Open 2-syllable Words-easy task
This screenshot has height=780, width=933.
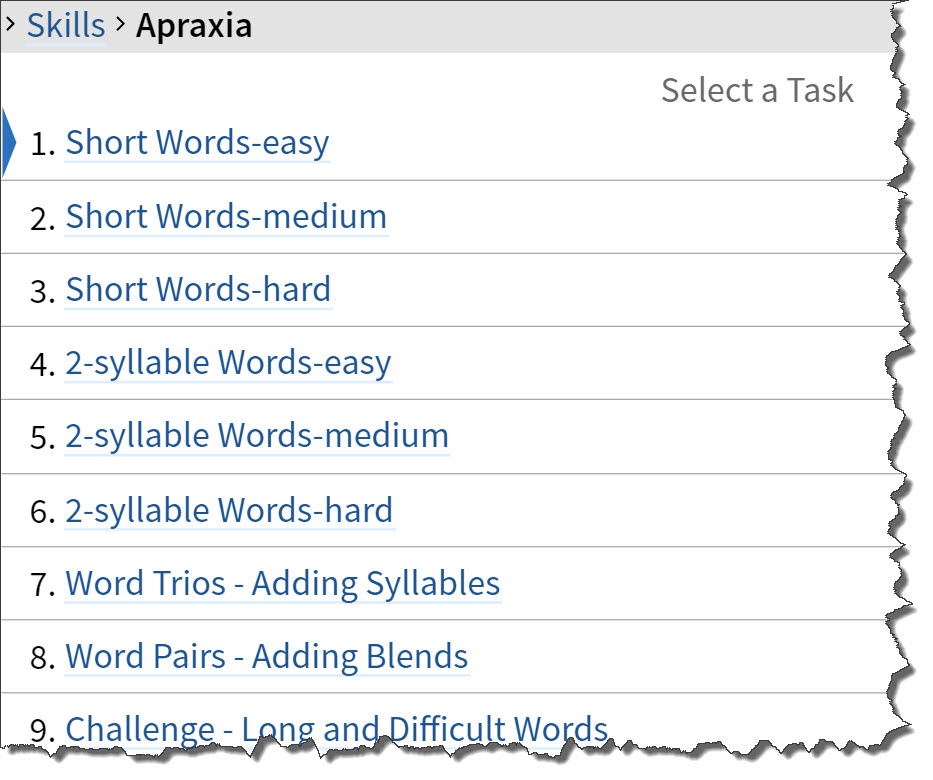[x=228, y=363]
